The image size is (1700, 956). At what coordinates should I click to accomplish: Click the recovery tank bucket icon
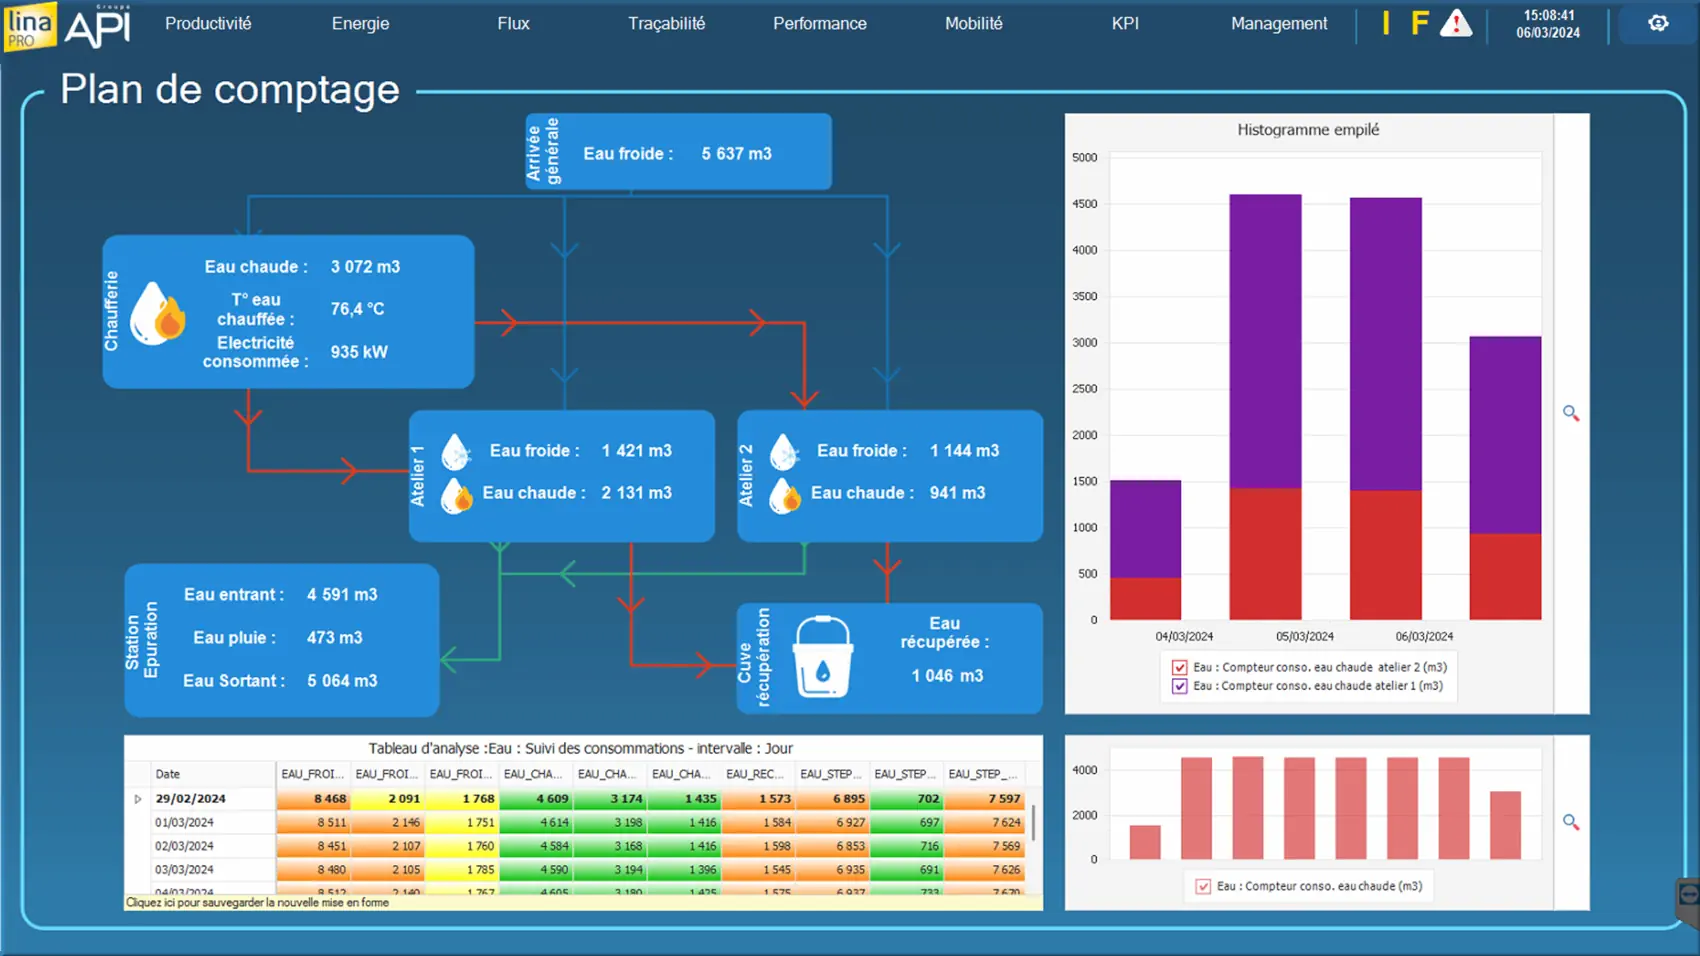tap(822, 657)
